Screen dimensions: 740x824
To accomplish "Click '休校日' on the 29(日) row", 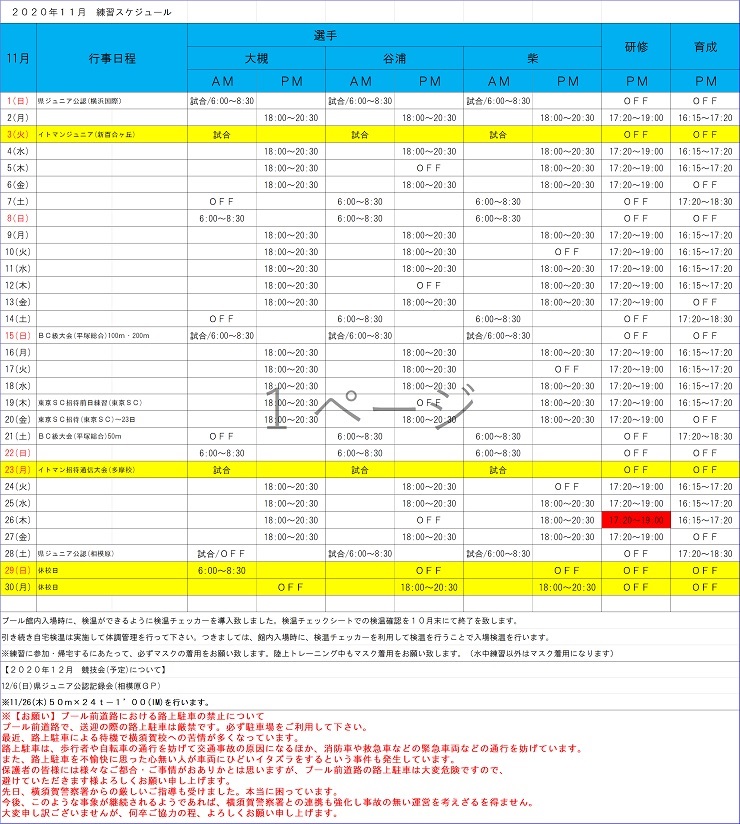I will [x=48, y=570].
